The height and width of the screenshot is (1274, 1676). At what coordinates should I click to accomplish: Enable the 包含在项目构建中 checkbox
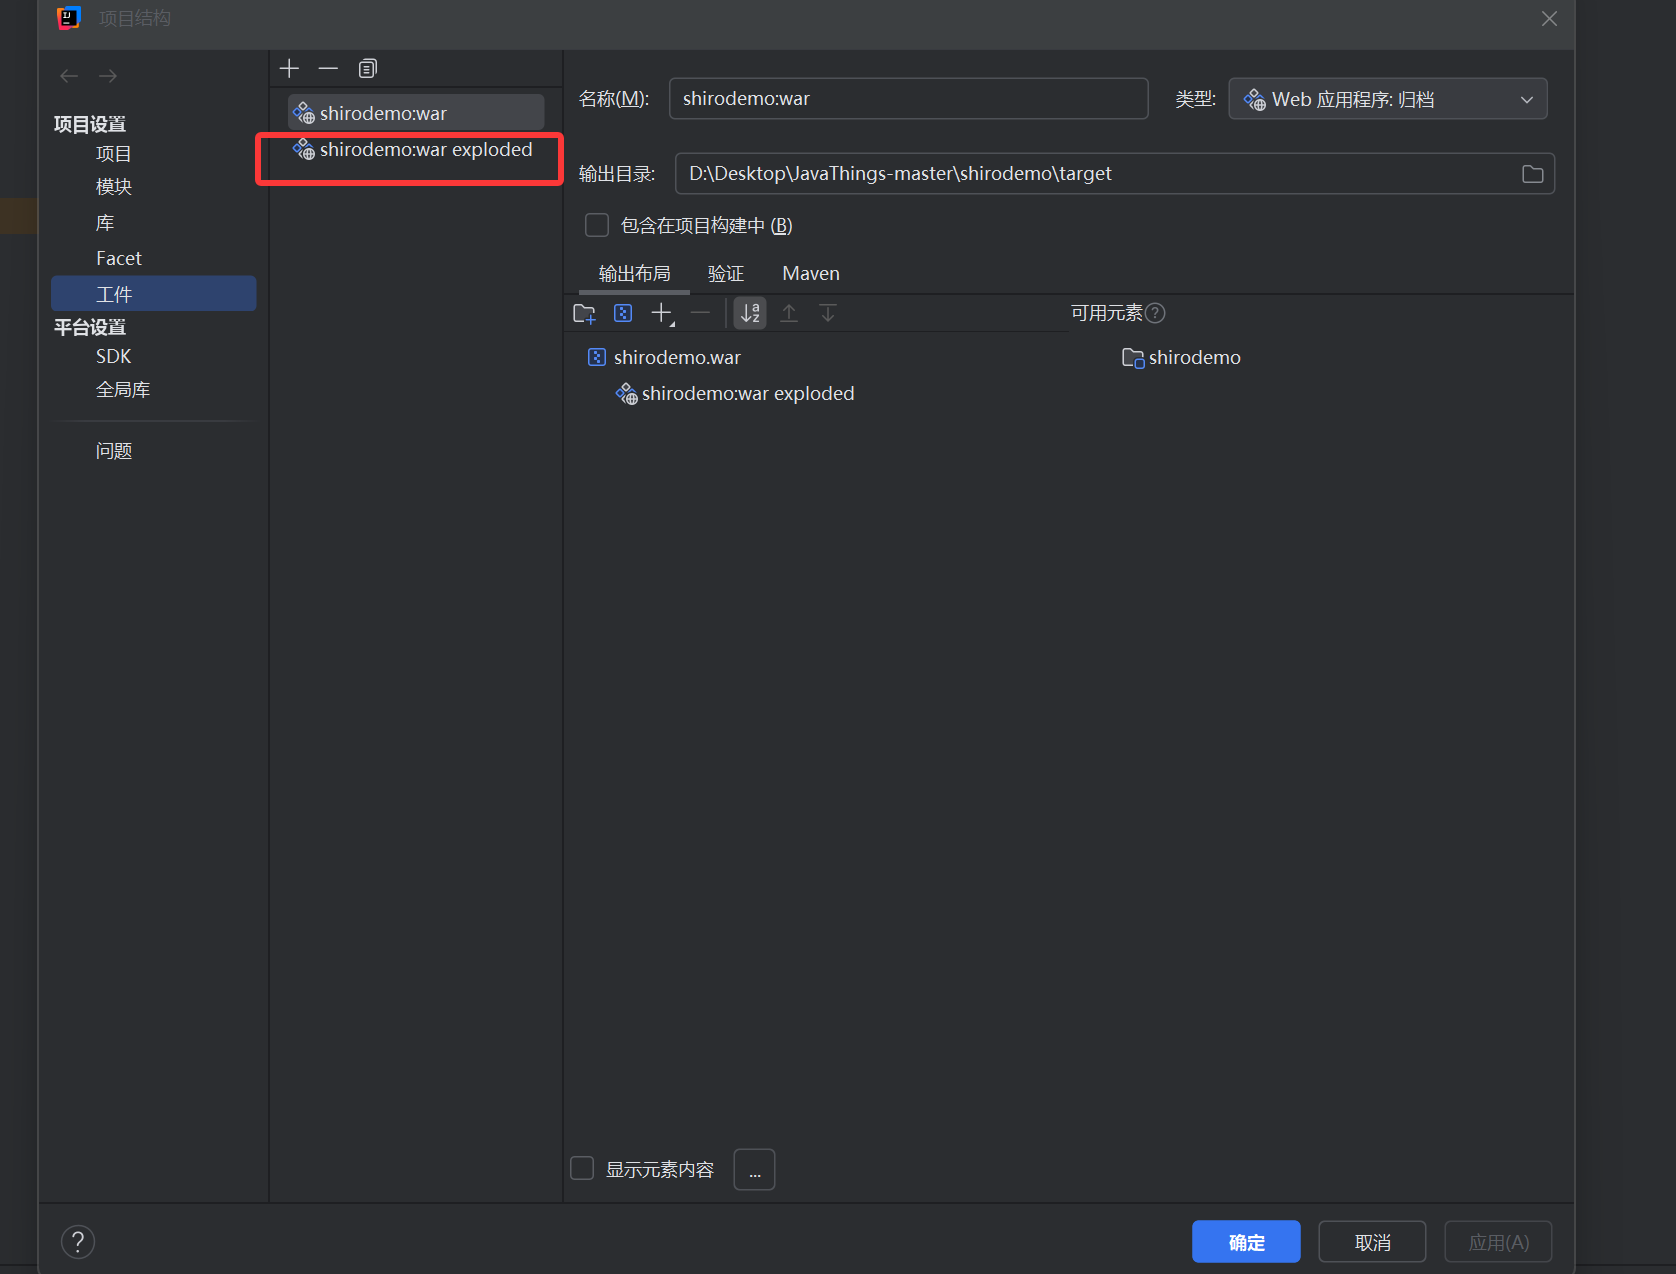tap(597, 225)
